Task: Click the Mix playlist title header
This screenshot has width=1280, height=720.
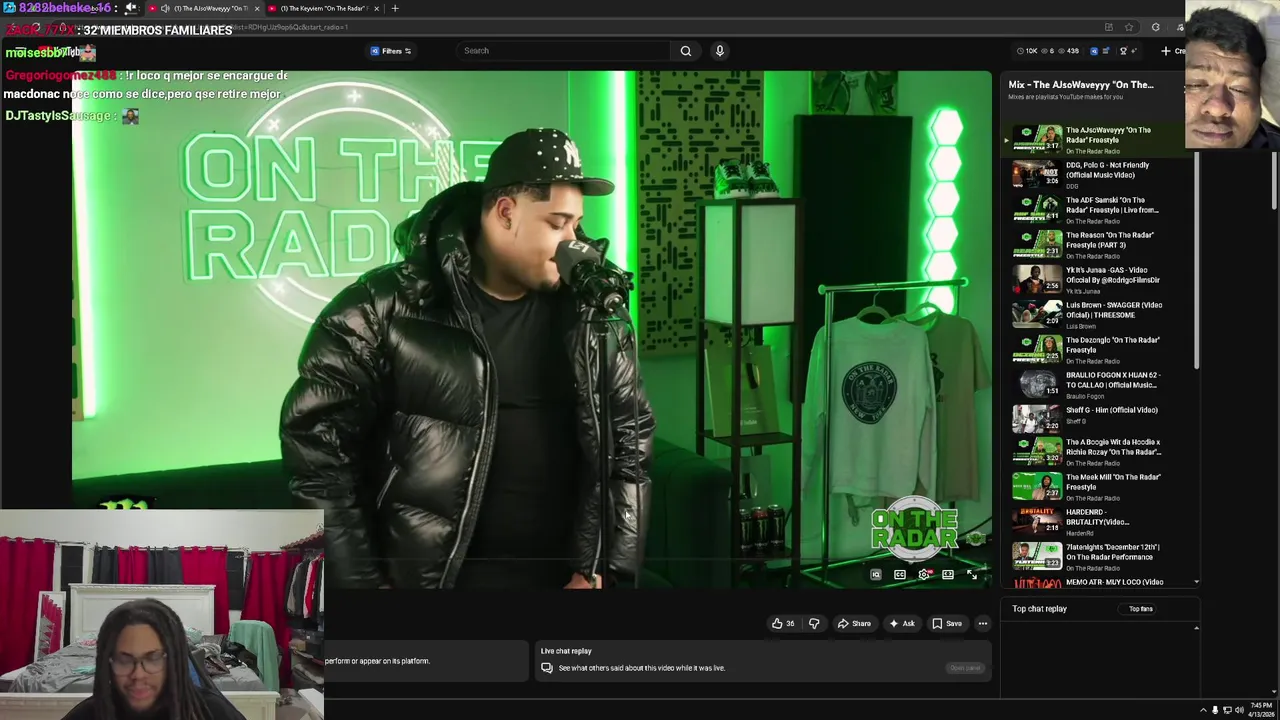Action: (x=1081, y=85)
